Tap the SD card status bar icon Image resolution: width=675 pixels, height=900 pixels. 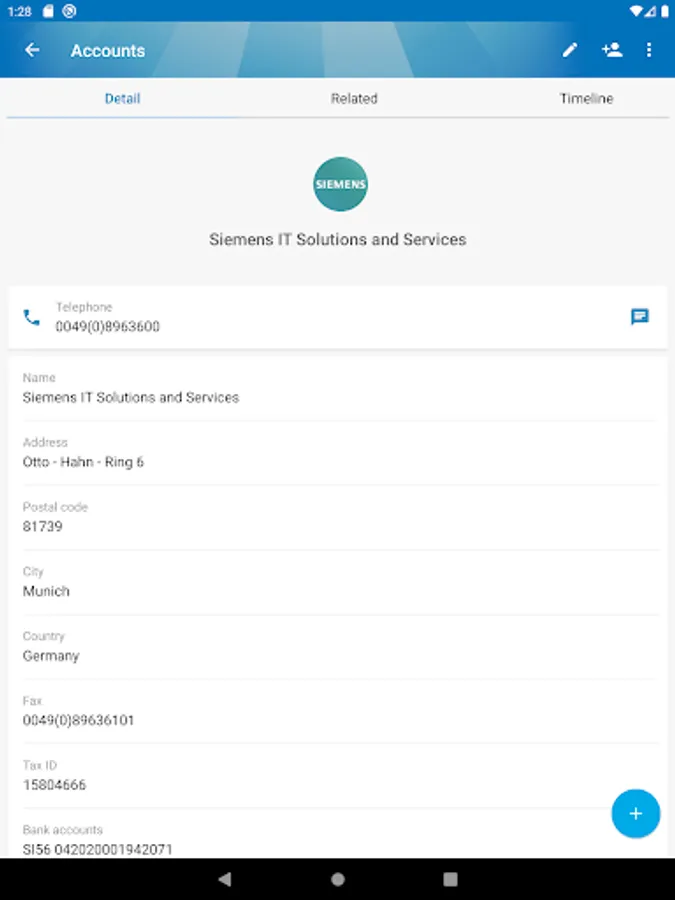pos(48,11)
